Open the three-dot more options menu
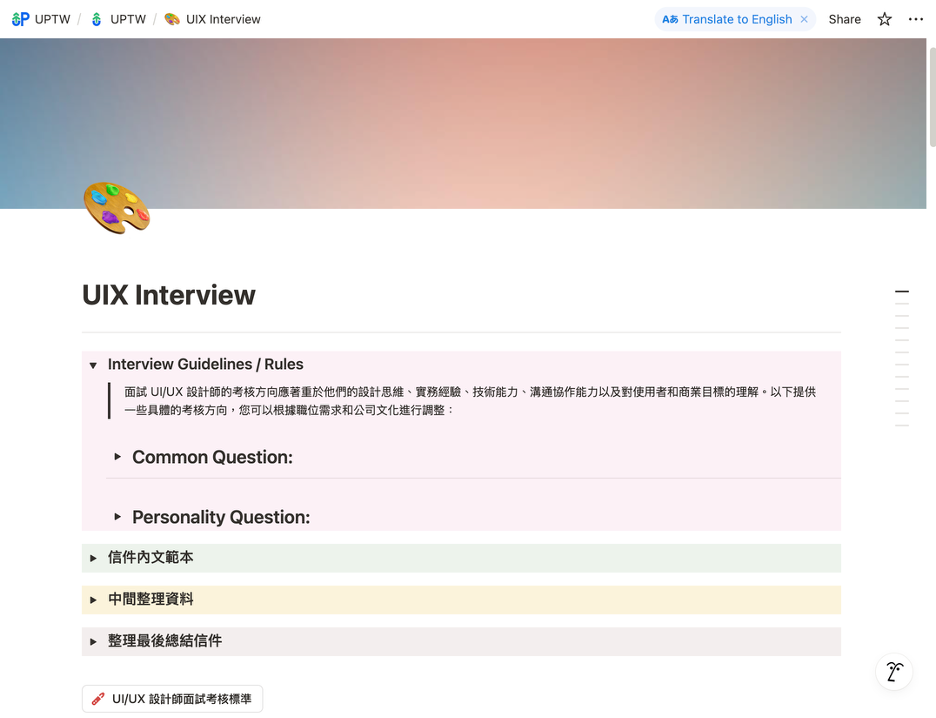This screenshot has height=718, width=936. [x=916, y=19]
